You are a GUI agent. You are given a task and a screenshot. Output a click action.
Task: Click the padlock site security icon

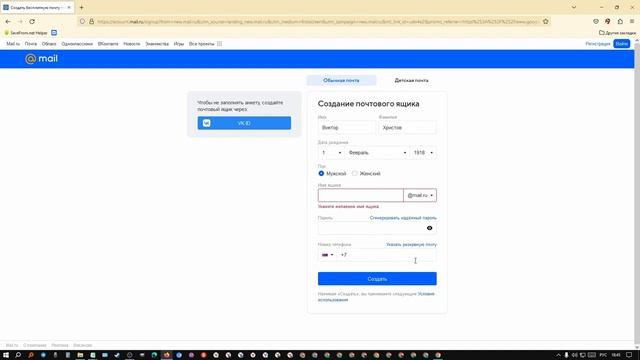(x=91, y=21)
